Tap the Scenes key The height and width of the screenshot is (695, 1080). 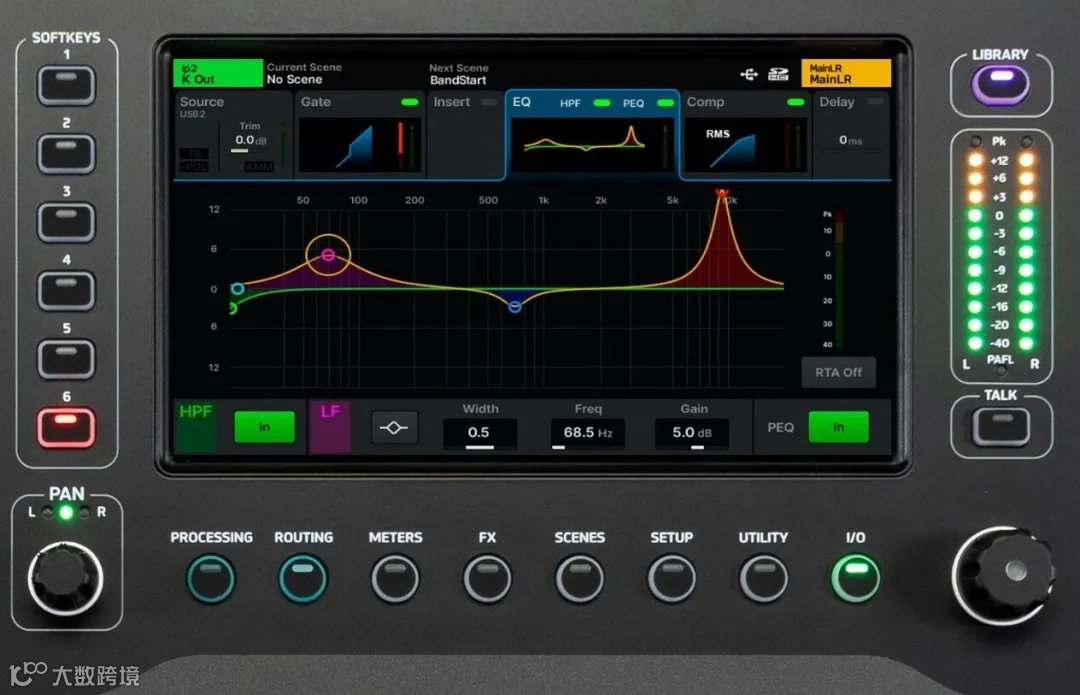(x=580, y=579)
